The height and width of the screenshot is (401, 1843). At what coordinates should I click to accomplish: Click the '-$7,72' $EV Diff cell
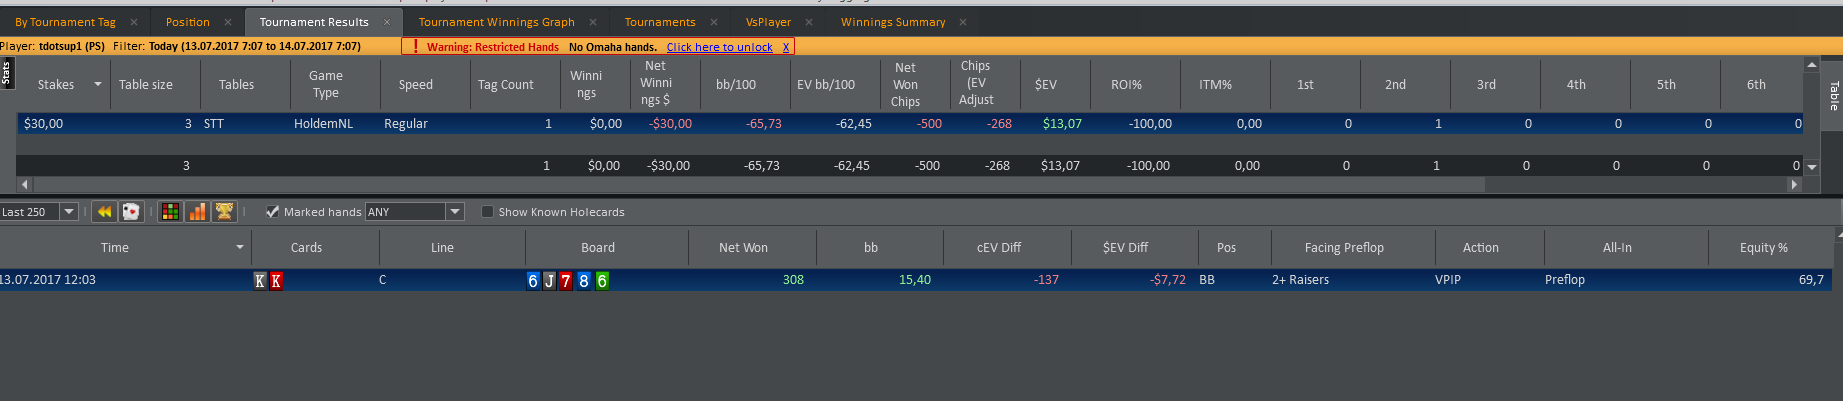(x=1167, y=280)
